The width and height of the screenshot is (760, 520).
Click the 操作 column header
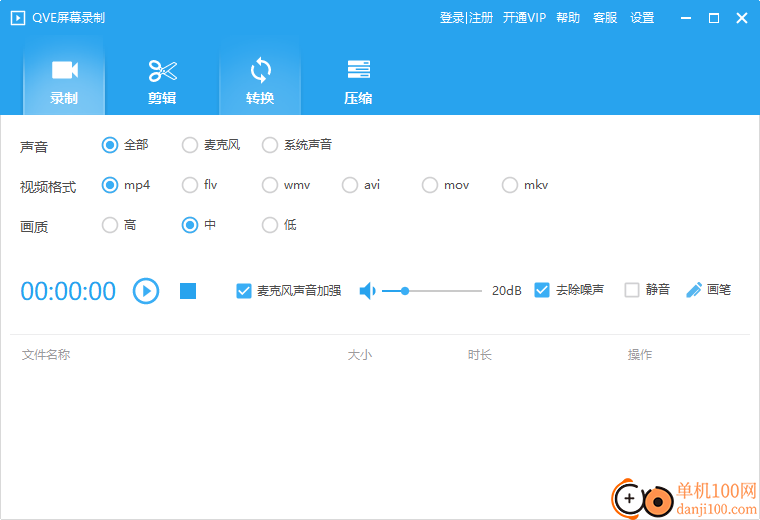coord(640,355)
